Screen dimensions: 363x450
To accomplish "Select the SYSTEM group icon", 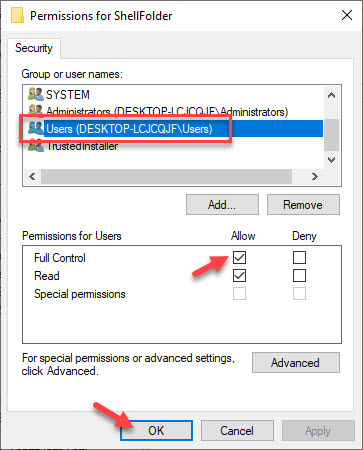I will pyautogui.click(x=36, y=94).
